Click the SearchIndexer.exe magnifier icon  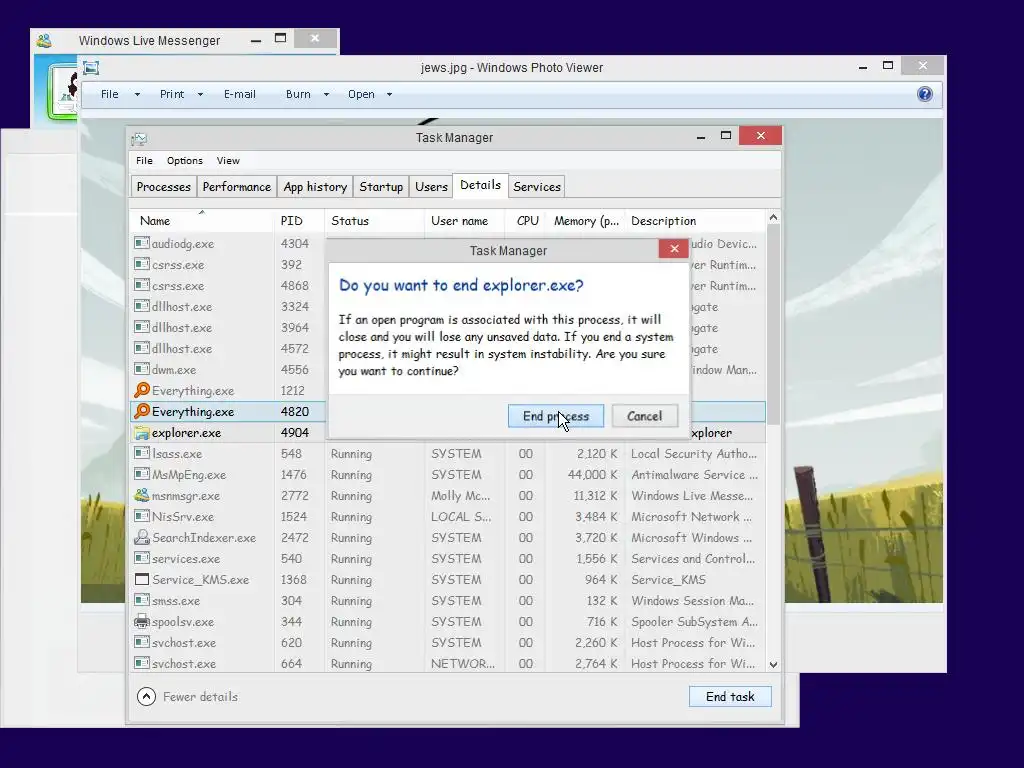[142, 537]
